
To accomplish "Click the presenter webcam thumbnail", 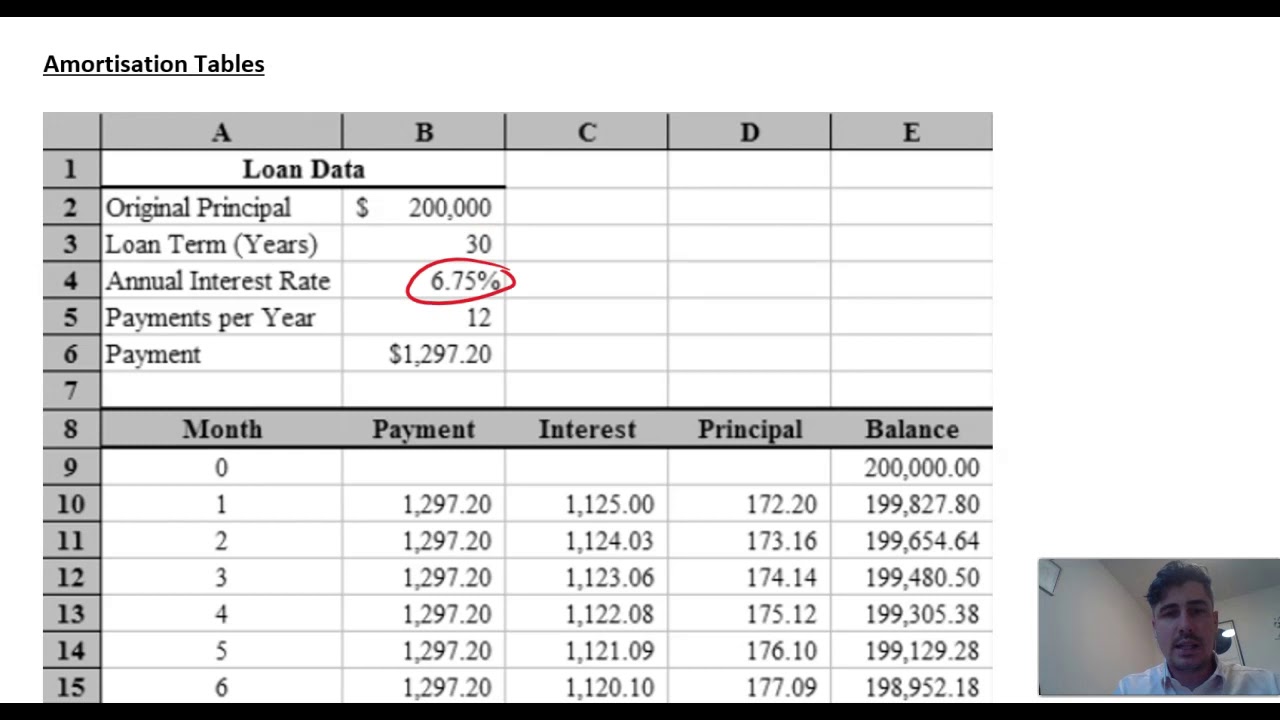I will pyautogui.click(x=1159, y=627).
